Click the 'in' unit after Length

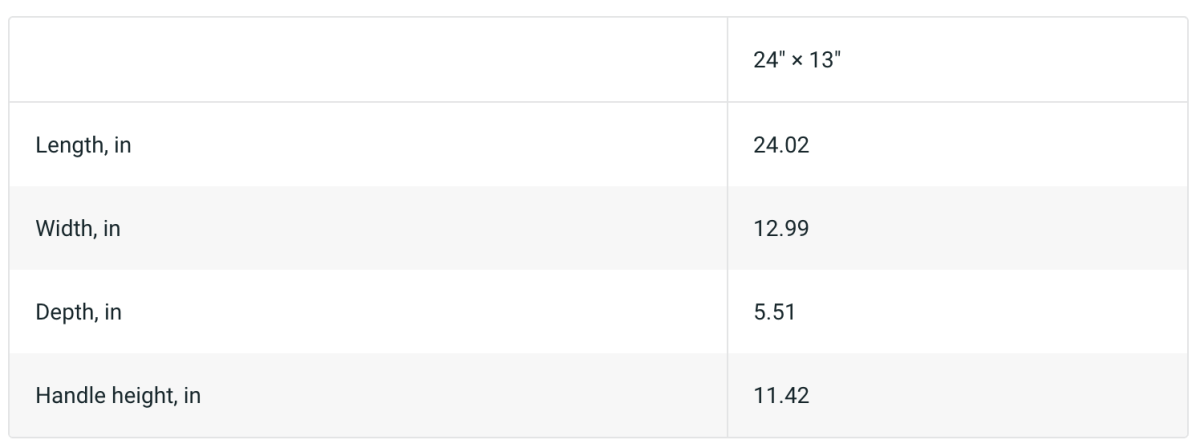pyautogui.click(x=122, y=145)
